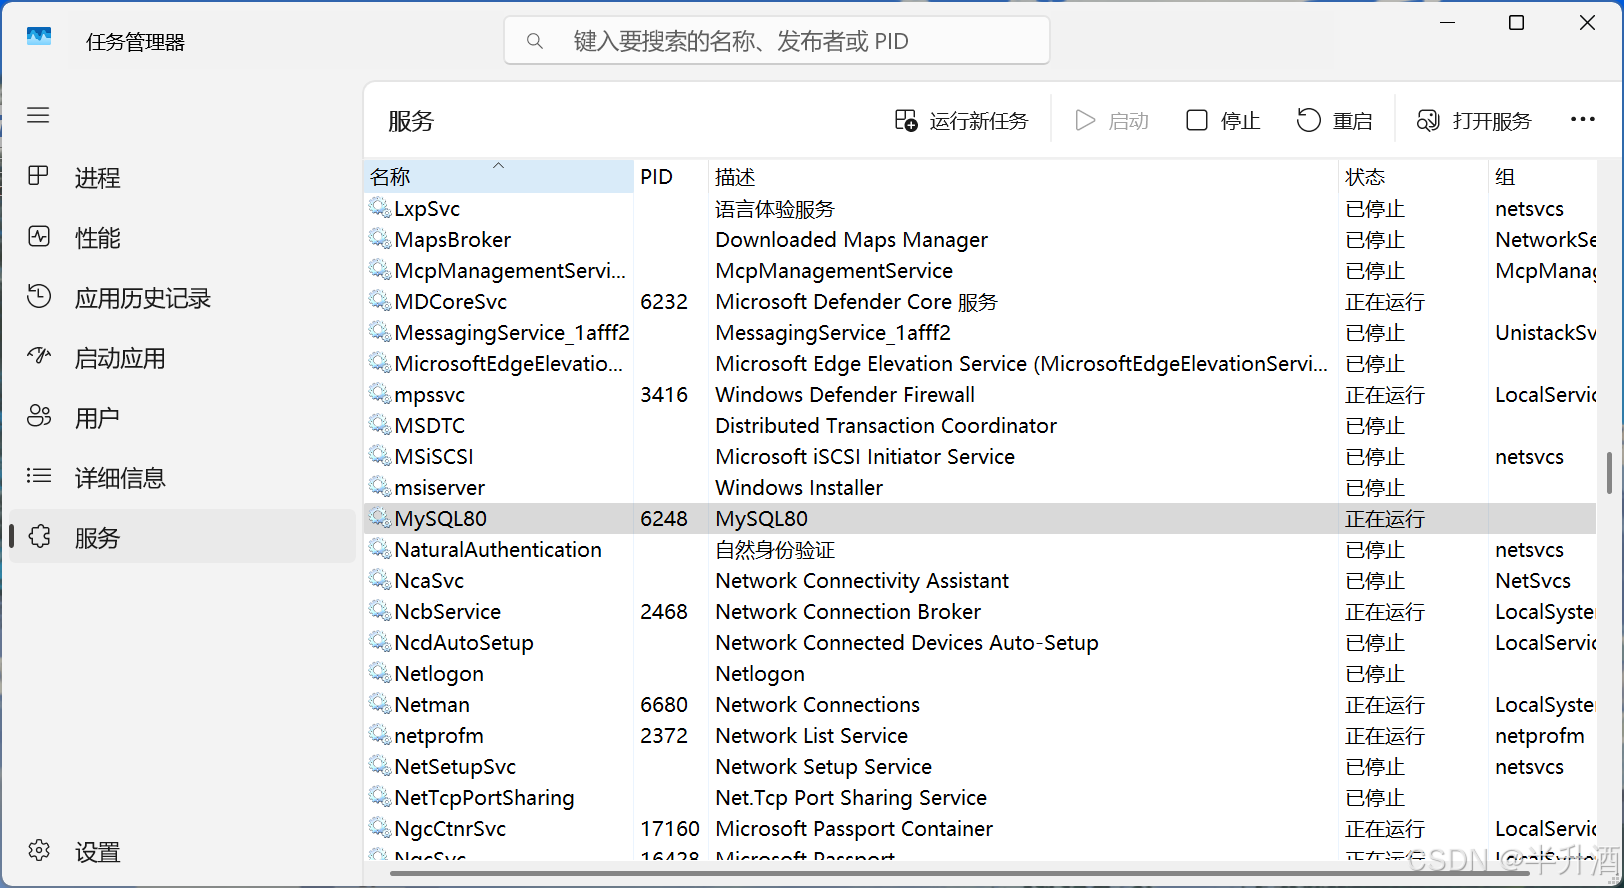Click the Netman service icon
Image resolution: width=1624 pixels, height=888 pixels.
(380, 704)
